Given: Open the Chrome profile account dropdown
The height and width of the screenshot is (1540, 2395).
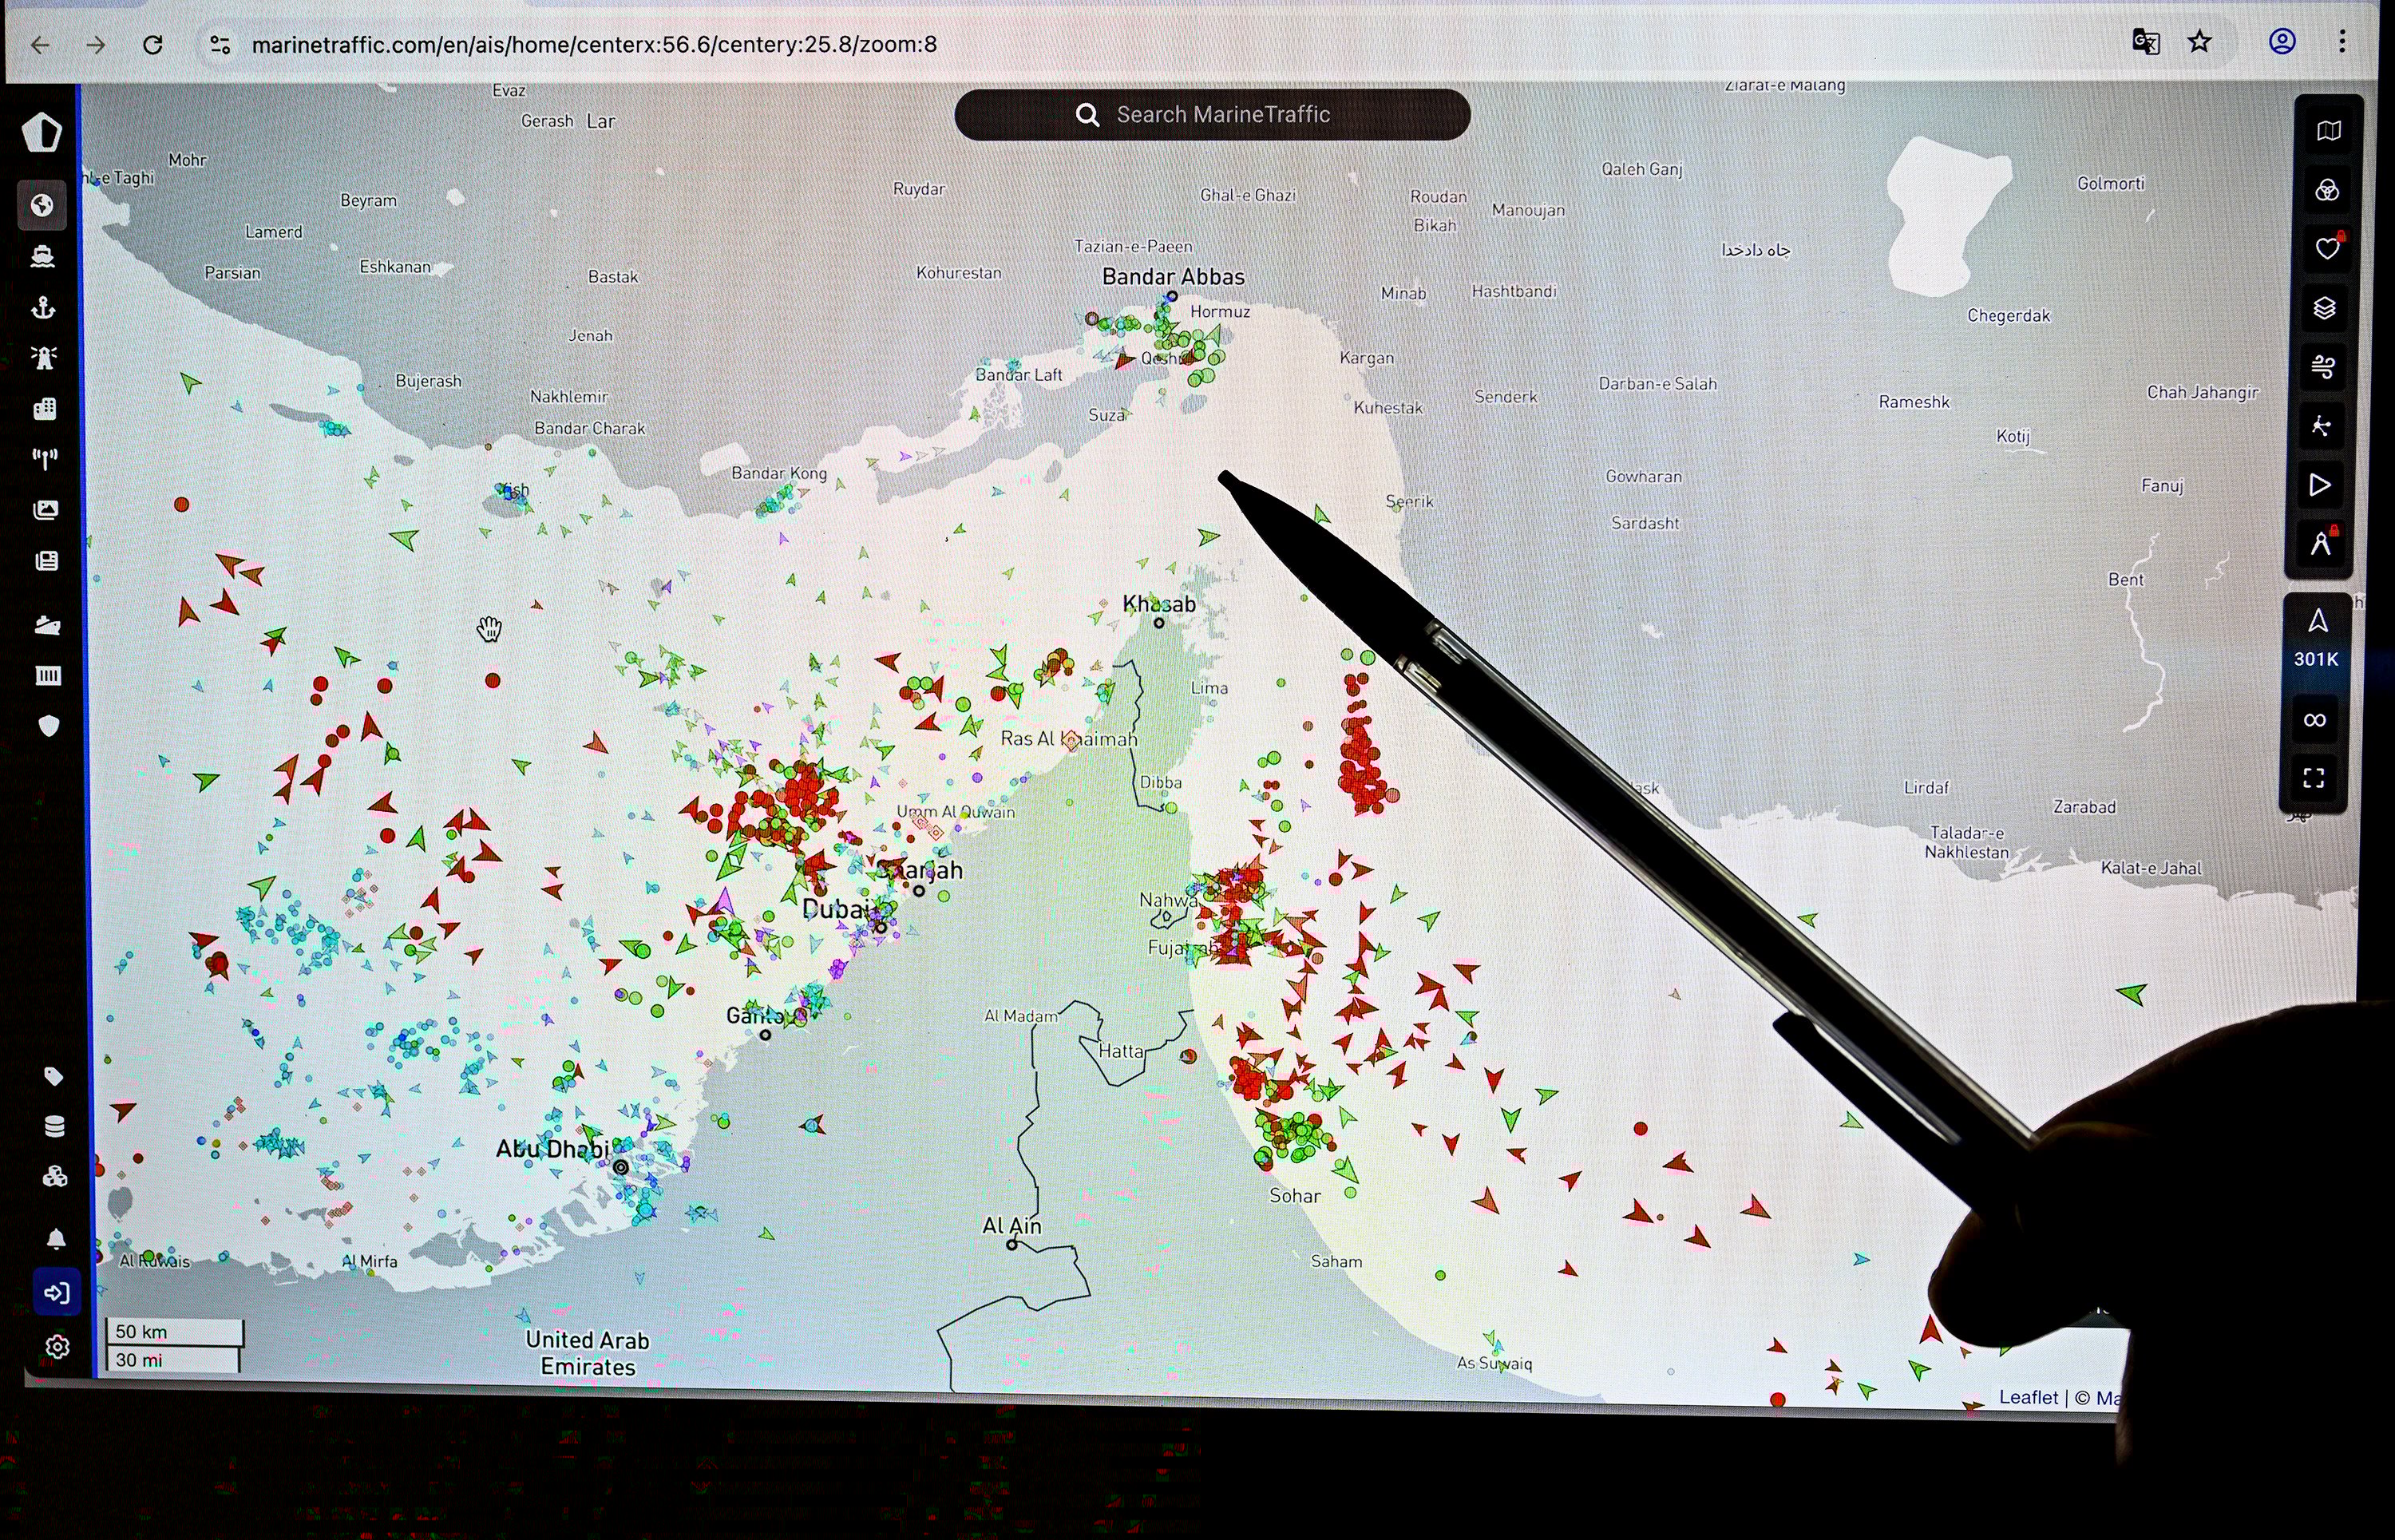Looking at the screenshot, I should pos(2282,42).
